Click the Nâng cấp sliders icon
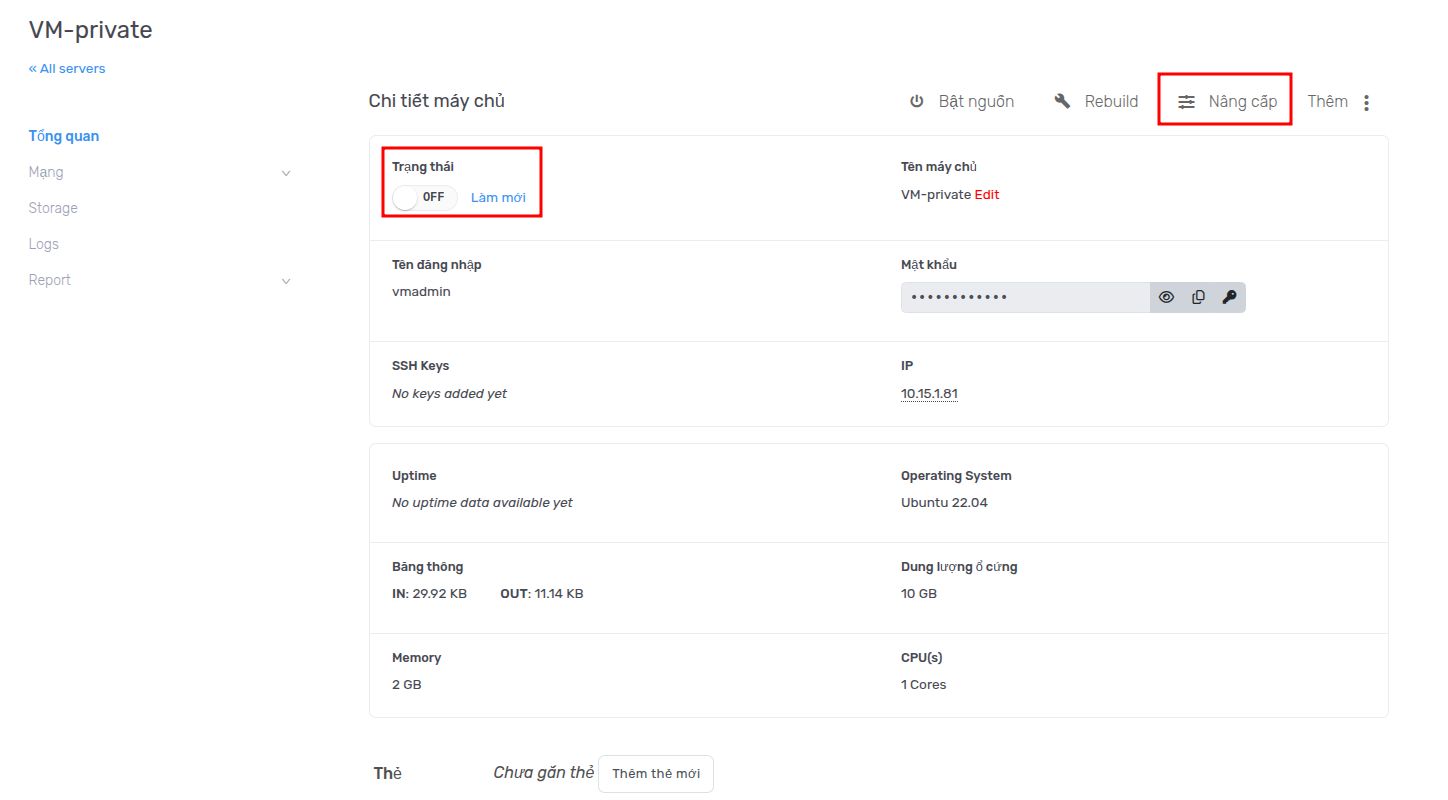The height and width of the screenshot is (800, 1448). click(1186, 102)
